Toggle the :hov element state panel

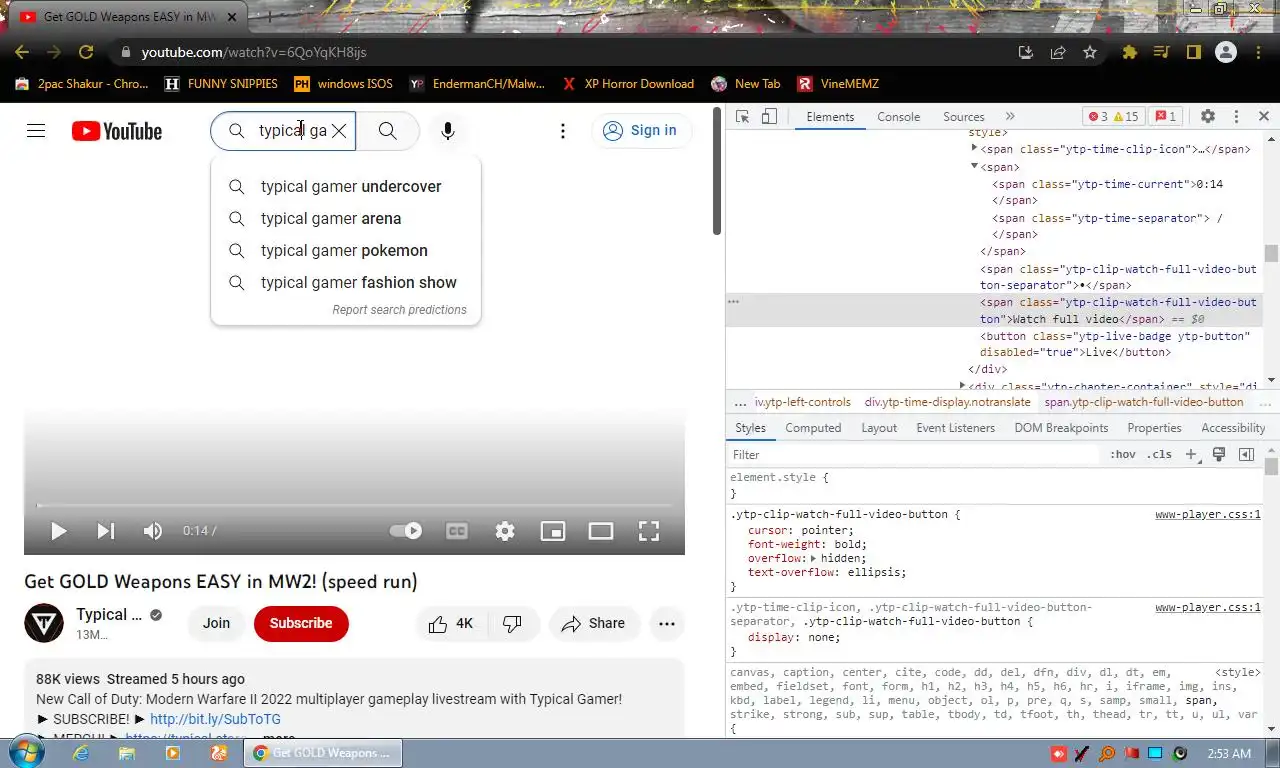point(1123,454)
